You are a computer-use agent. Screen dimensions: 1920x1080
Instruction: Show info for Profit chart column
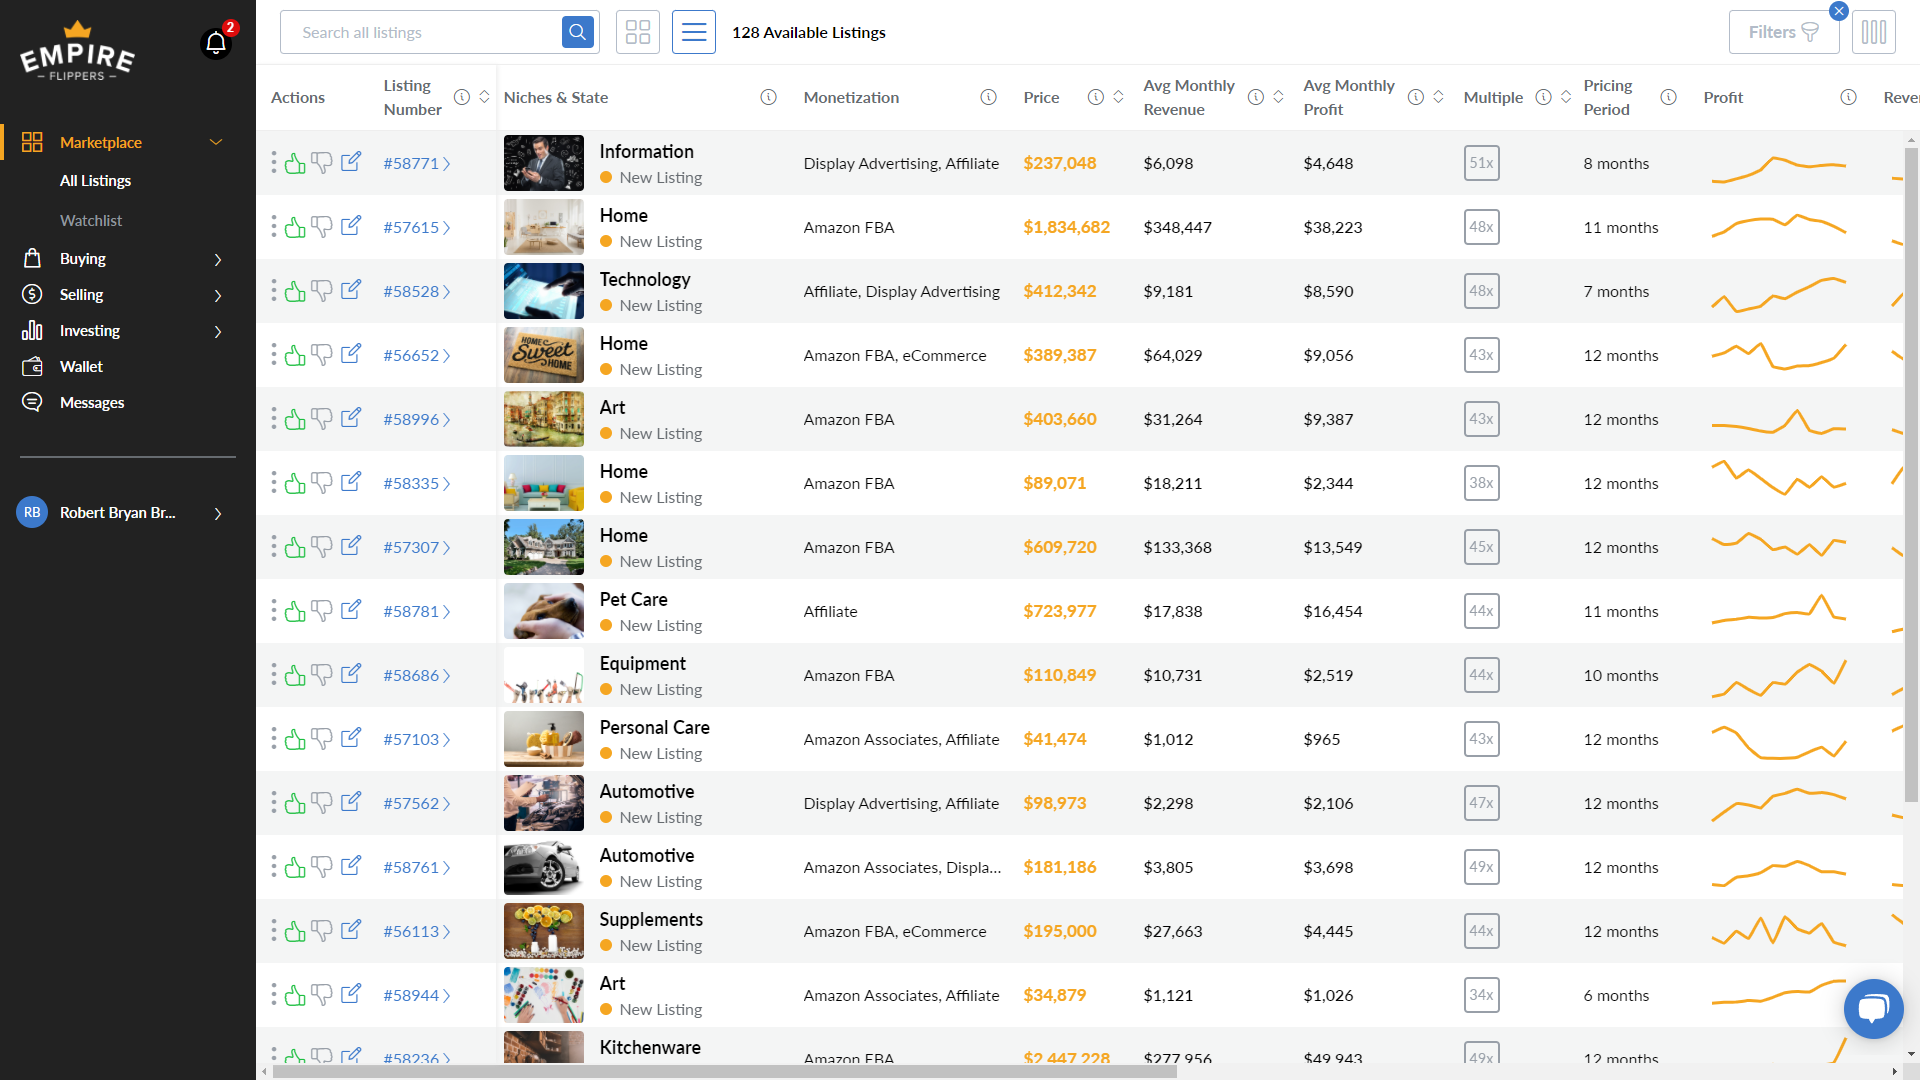coord(1849,97)
